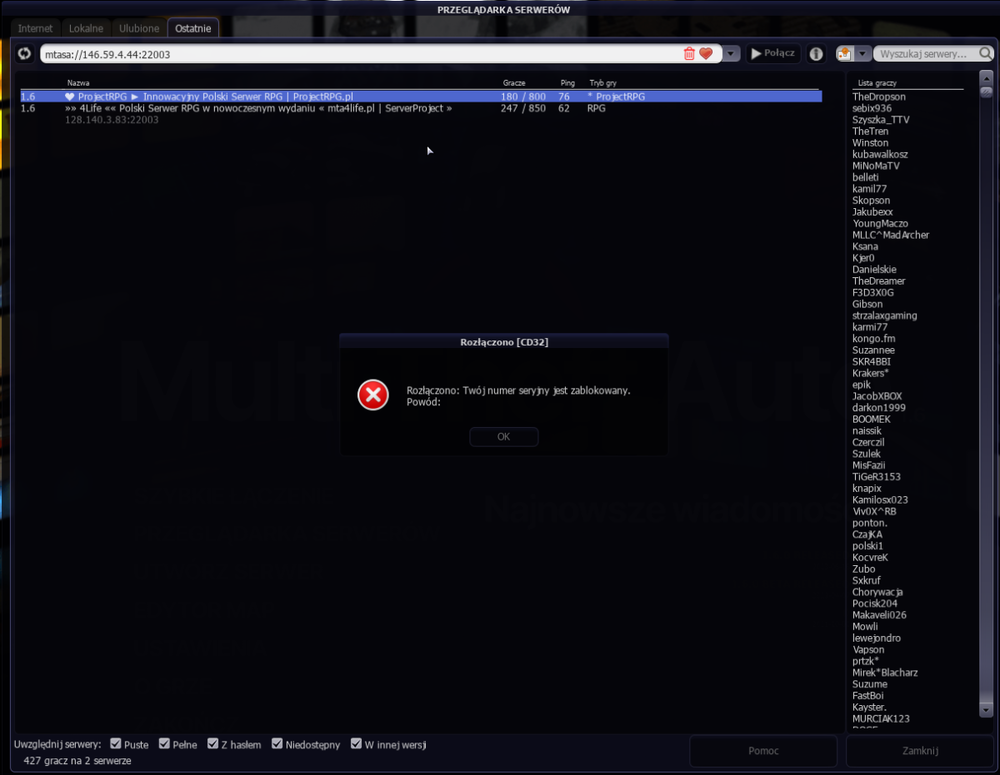Expand the address history dropdown arrow
The width and height of the screenshot is (1000, 775).
[x=731, y=54]
